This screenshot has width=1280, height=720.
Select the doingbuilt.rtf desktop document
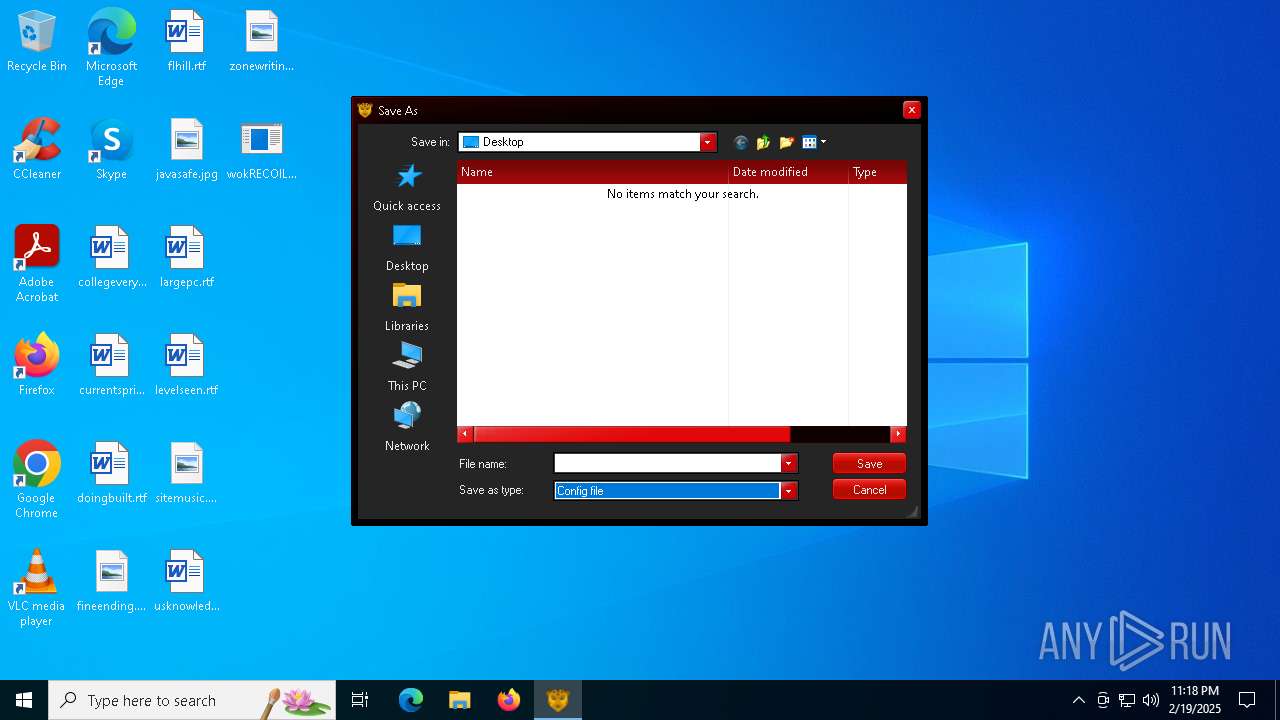(111, 474)
